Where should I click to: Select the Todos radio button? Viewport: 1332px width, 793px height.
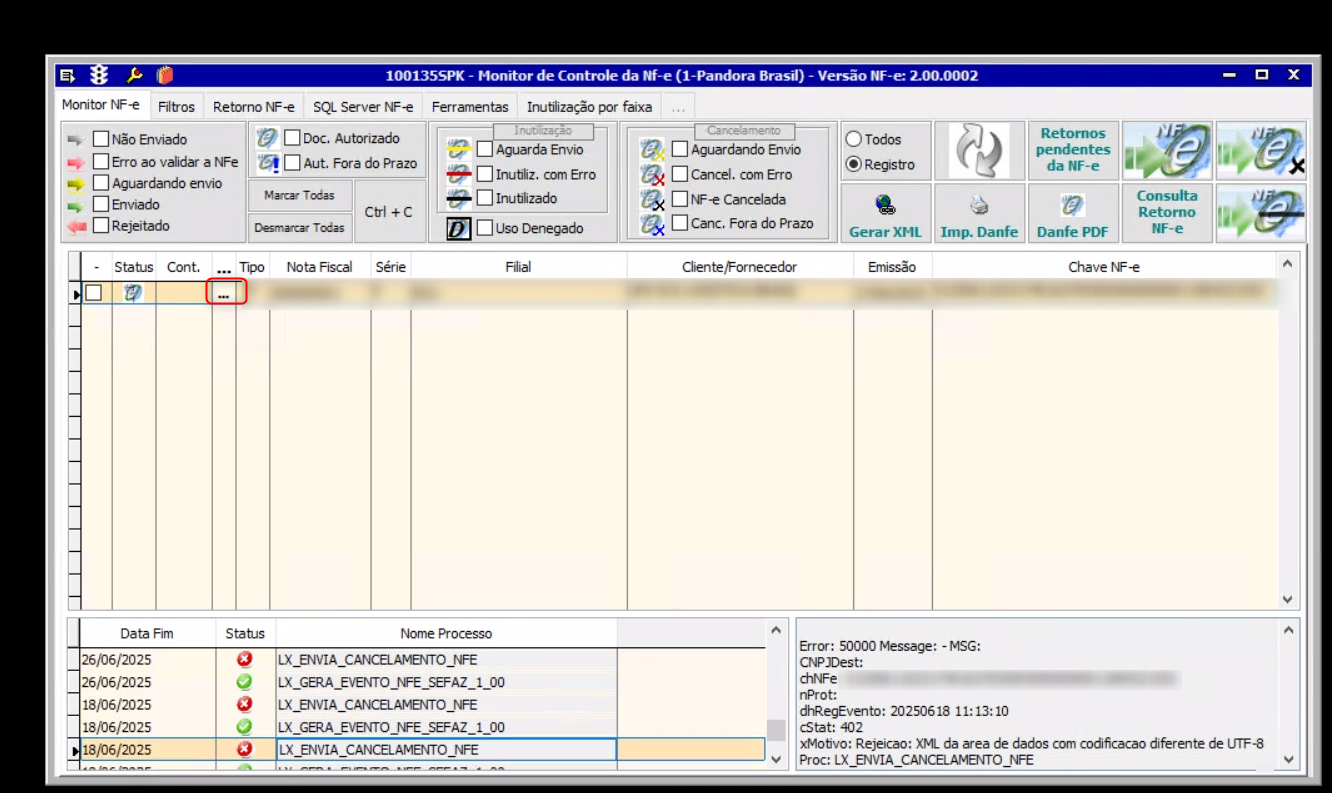click(854, 139)
